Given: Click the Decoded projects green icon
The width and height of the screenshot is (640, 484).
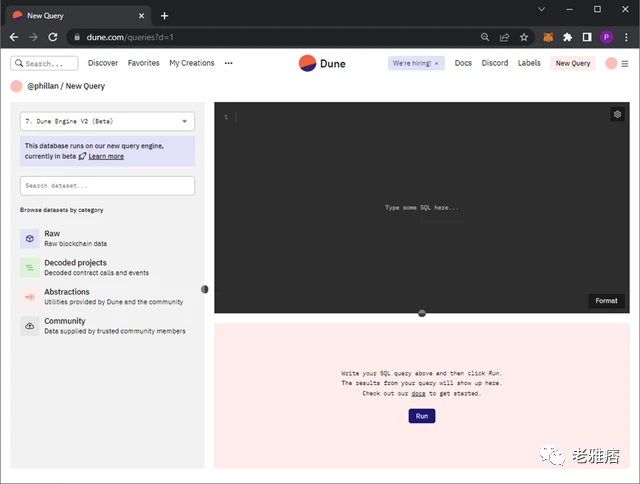Looking at the screenshot, I should [x=30, y=268].
